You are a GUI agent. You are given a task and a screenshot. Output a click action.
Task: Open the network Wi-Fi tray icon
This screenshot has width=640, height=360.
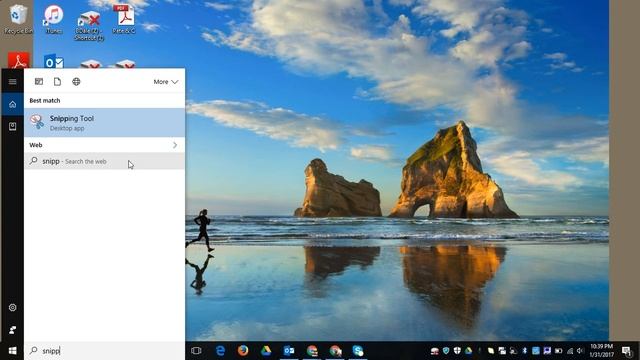[570, 351]
